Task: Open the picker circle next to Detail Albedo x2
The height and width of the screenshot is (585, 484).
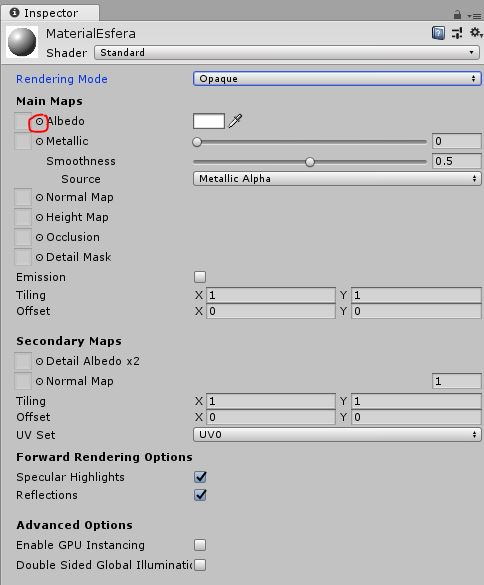Action: [40, 361]
